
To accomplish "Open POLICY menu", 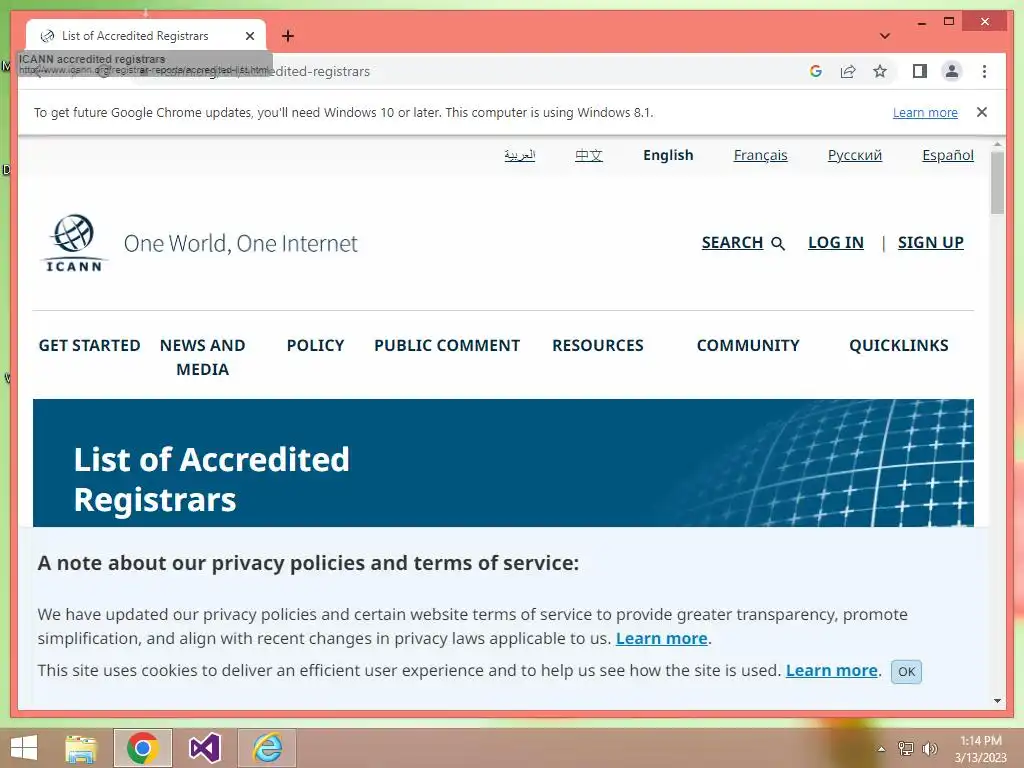I will (315, 345).
